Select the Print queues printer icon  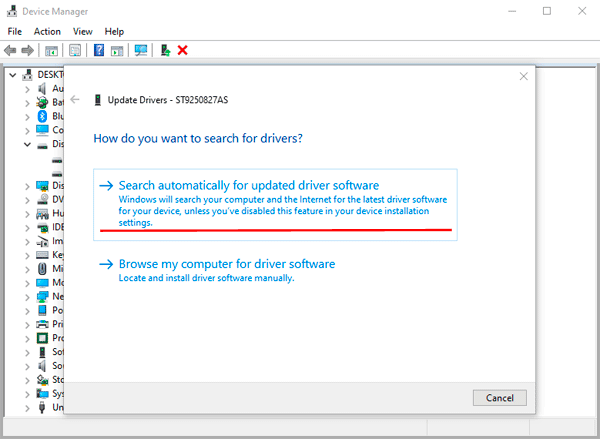coord(42,324)
